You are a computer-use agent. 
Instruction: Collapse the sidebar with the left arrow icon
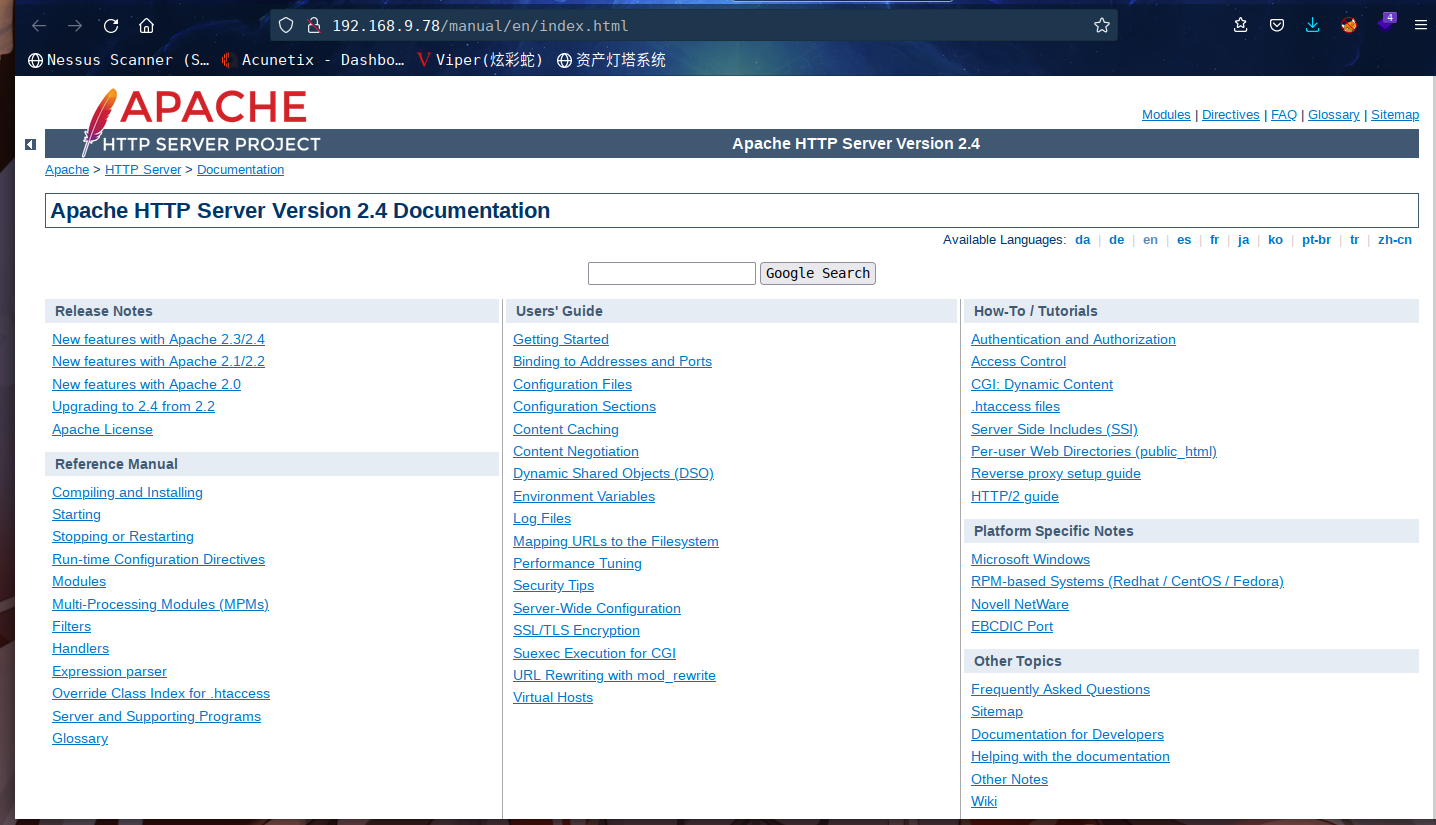pos(30,145)
